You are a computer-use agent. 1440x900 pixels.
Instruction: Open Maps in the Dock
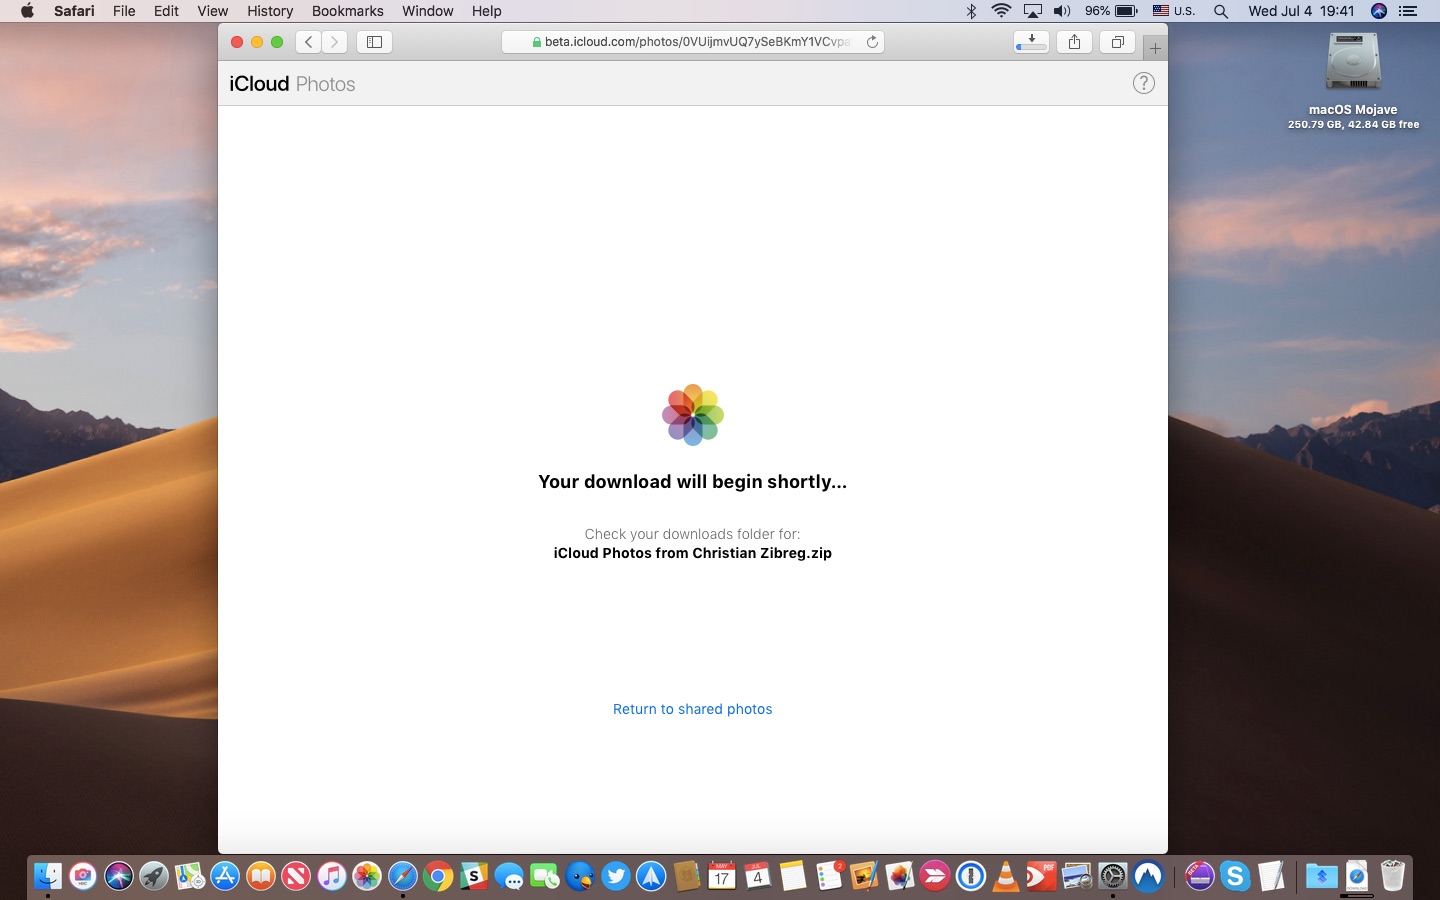pos(189,876)
